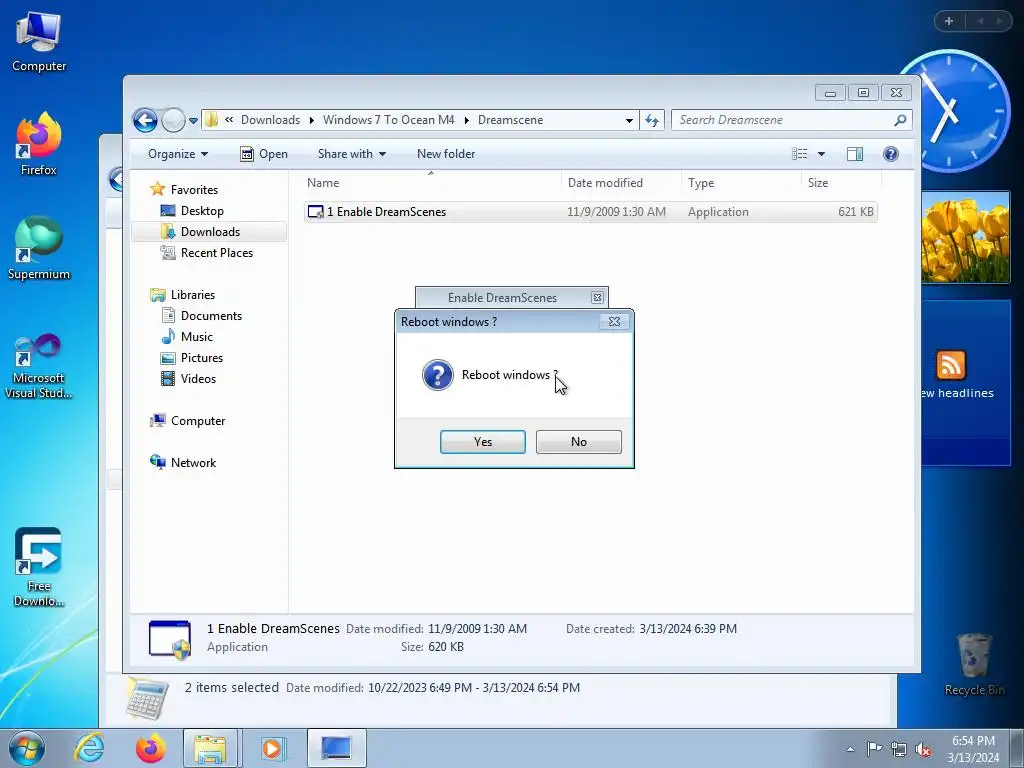Image resolution: width=1024 pixels, height=768 pixels.
Task: Click the muted volume tray icon
Action: pyautogui.click(x=923, y=749)
